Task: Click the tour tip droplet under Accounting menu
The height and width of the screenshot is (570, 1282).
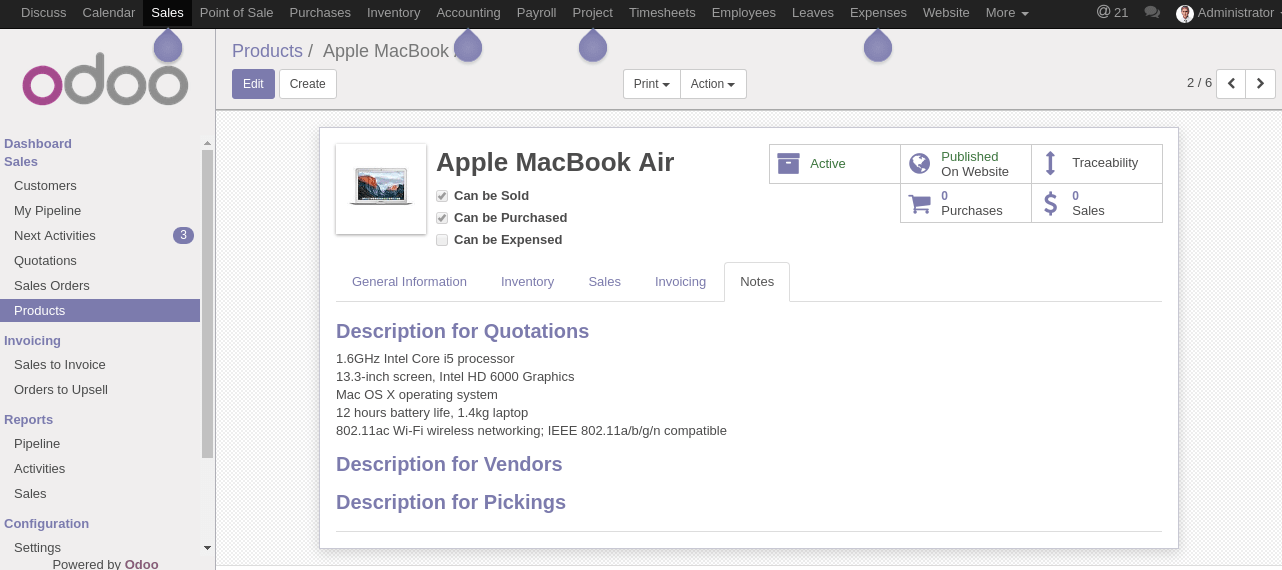Action: [468, 46]
